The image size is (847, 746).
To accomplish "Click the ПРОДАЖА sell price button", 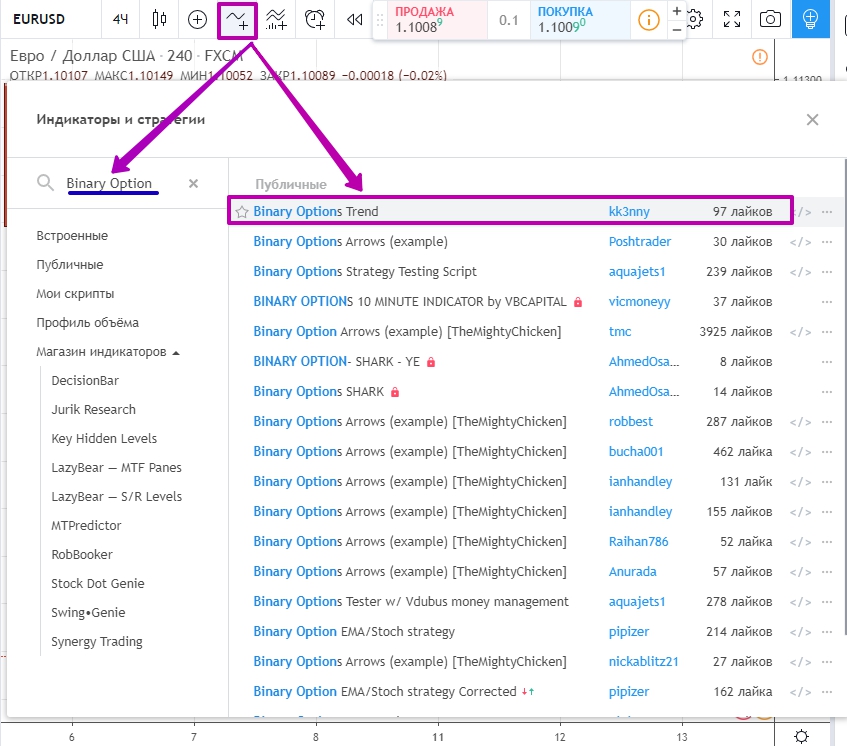I will pos(430,20).
